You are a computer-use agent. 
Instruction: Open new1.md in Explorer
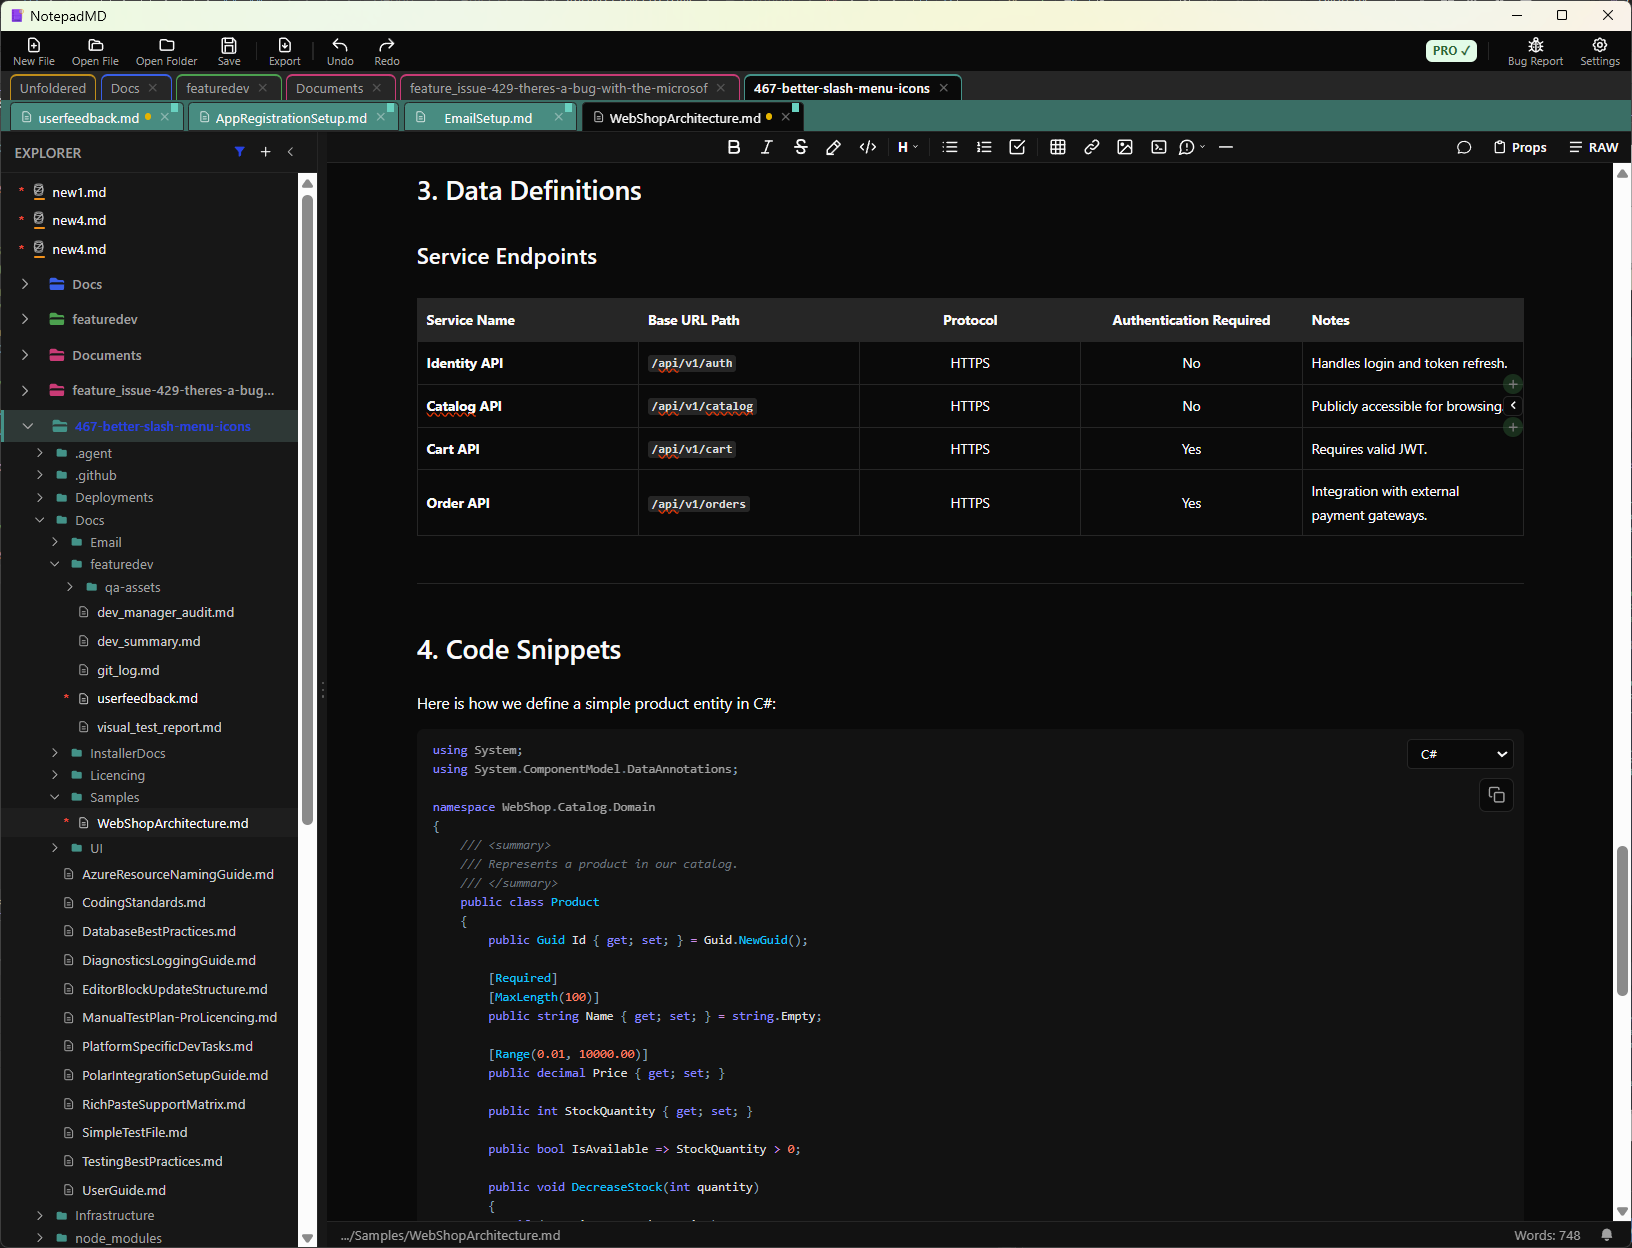coord(79,192)
